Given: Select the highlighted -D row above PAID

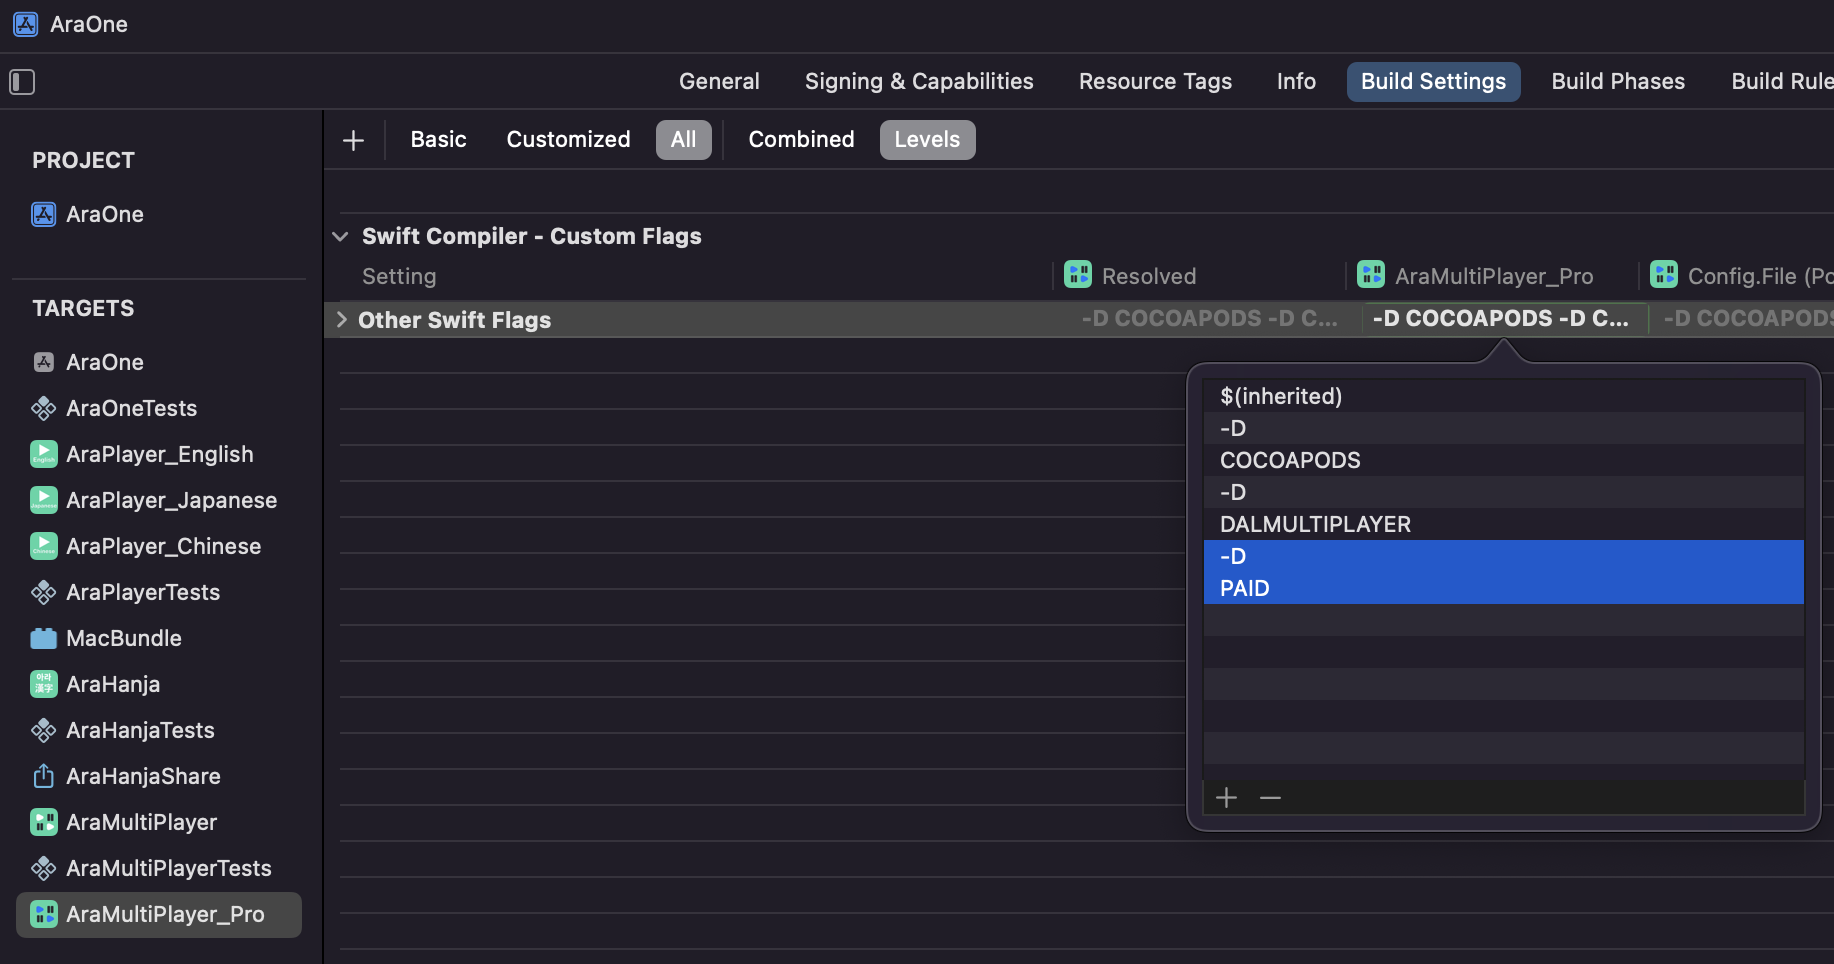Looking at the screenshot, I should pyautogui.click(x=1504, y=556).
